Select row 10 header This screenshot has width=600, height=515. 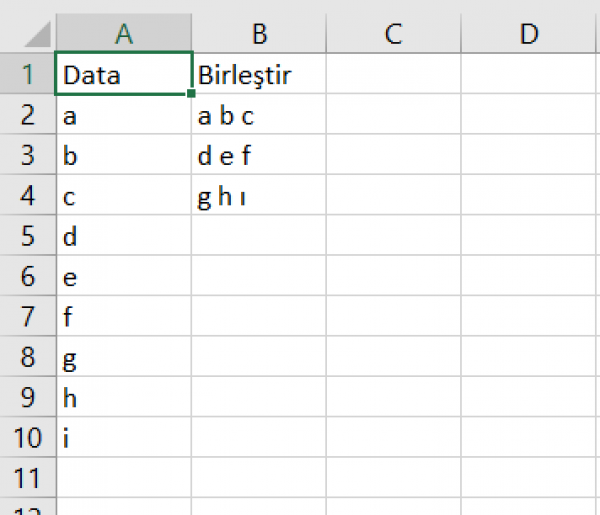coord(28,437)
